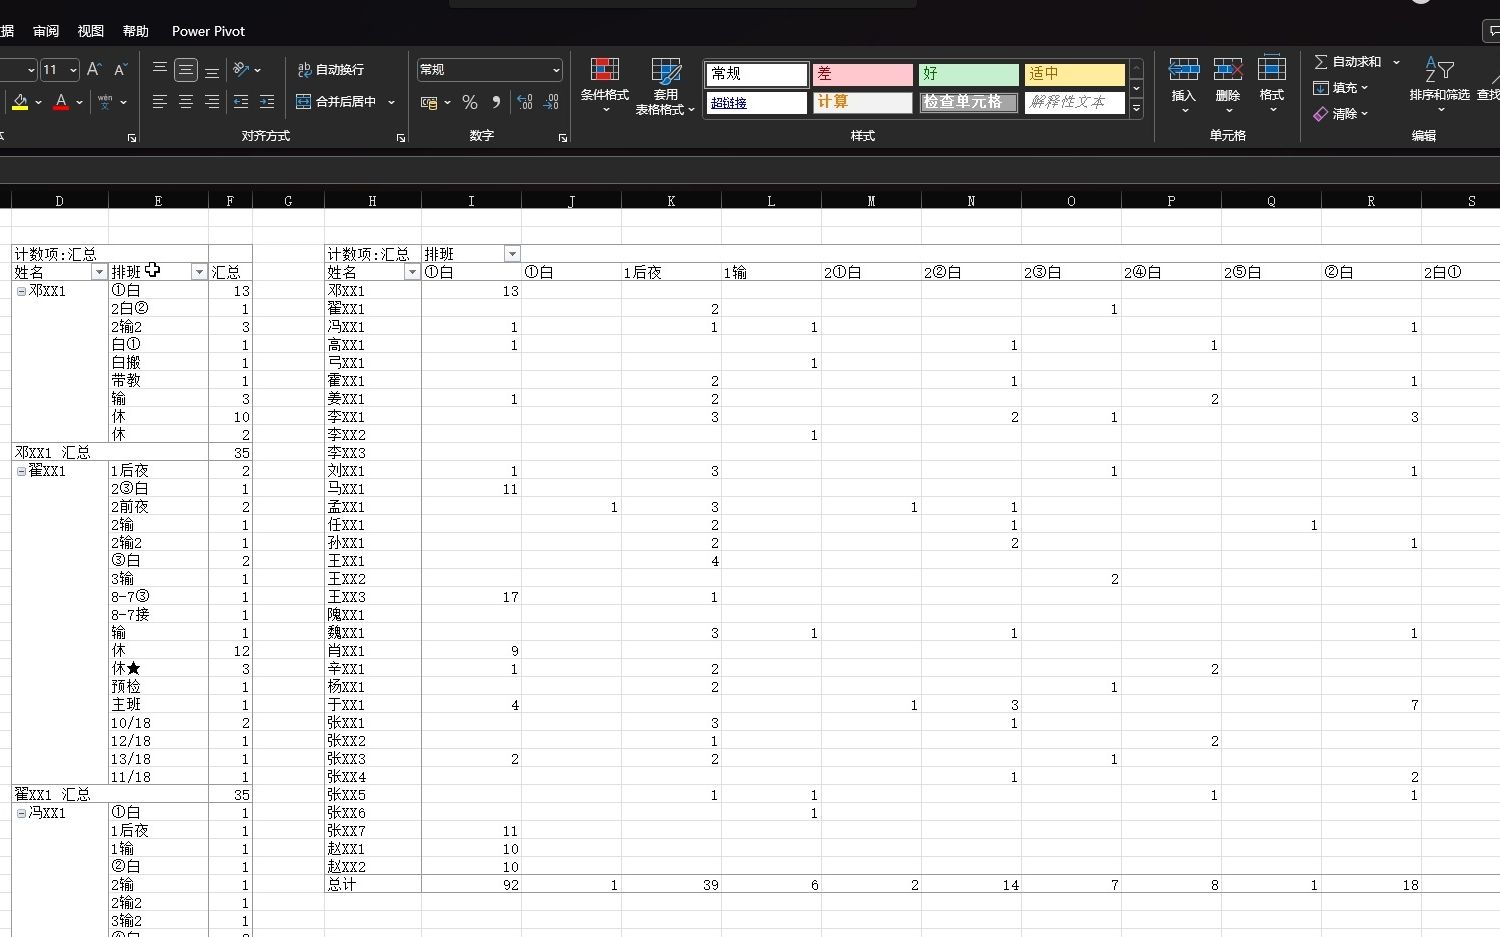Open the 审阅 ribbon tab

tap(46, 31)
